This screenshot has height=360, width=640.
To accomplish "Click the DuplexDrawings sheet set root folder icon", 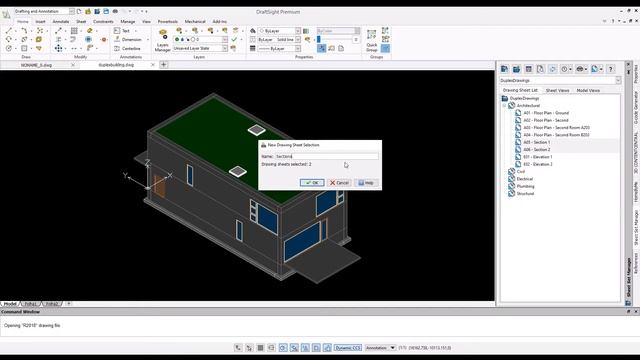I will point(505,98).
